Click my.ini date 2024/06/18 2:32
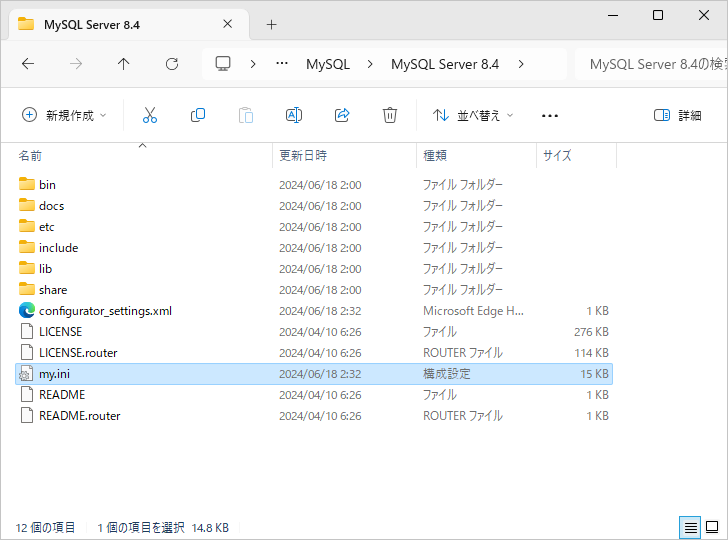728x540 pixels. pyautogui.click(x=320, y=374)
